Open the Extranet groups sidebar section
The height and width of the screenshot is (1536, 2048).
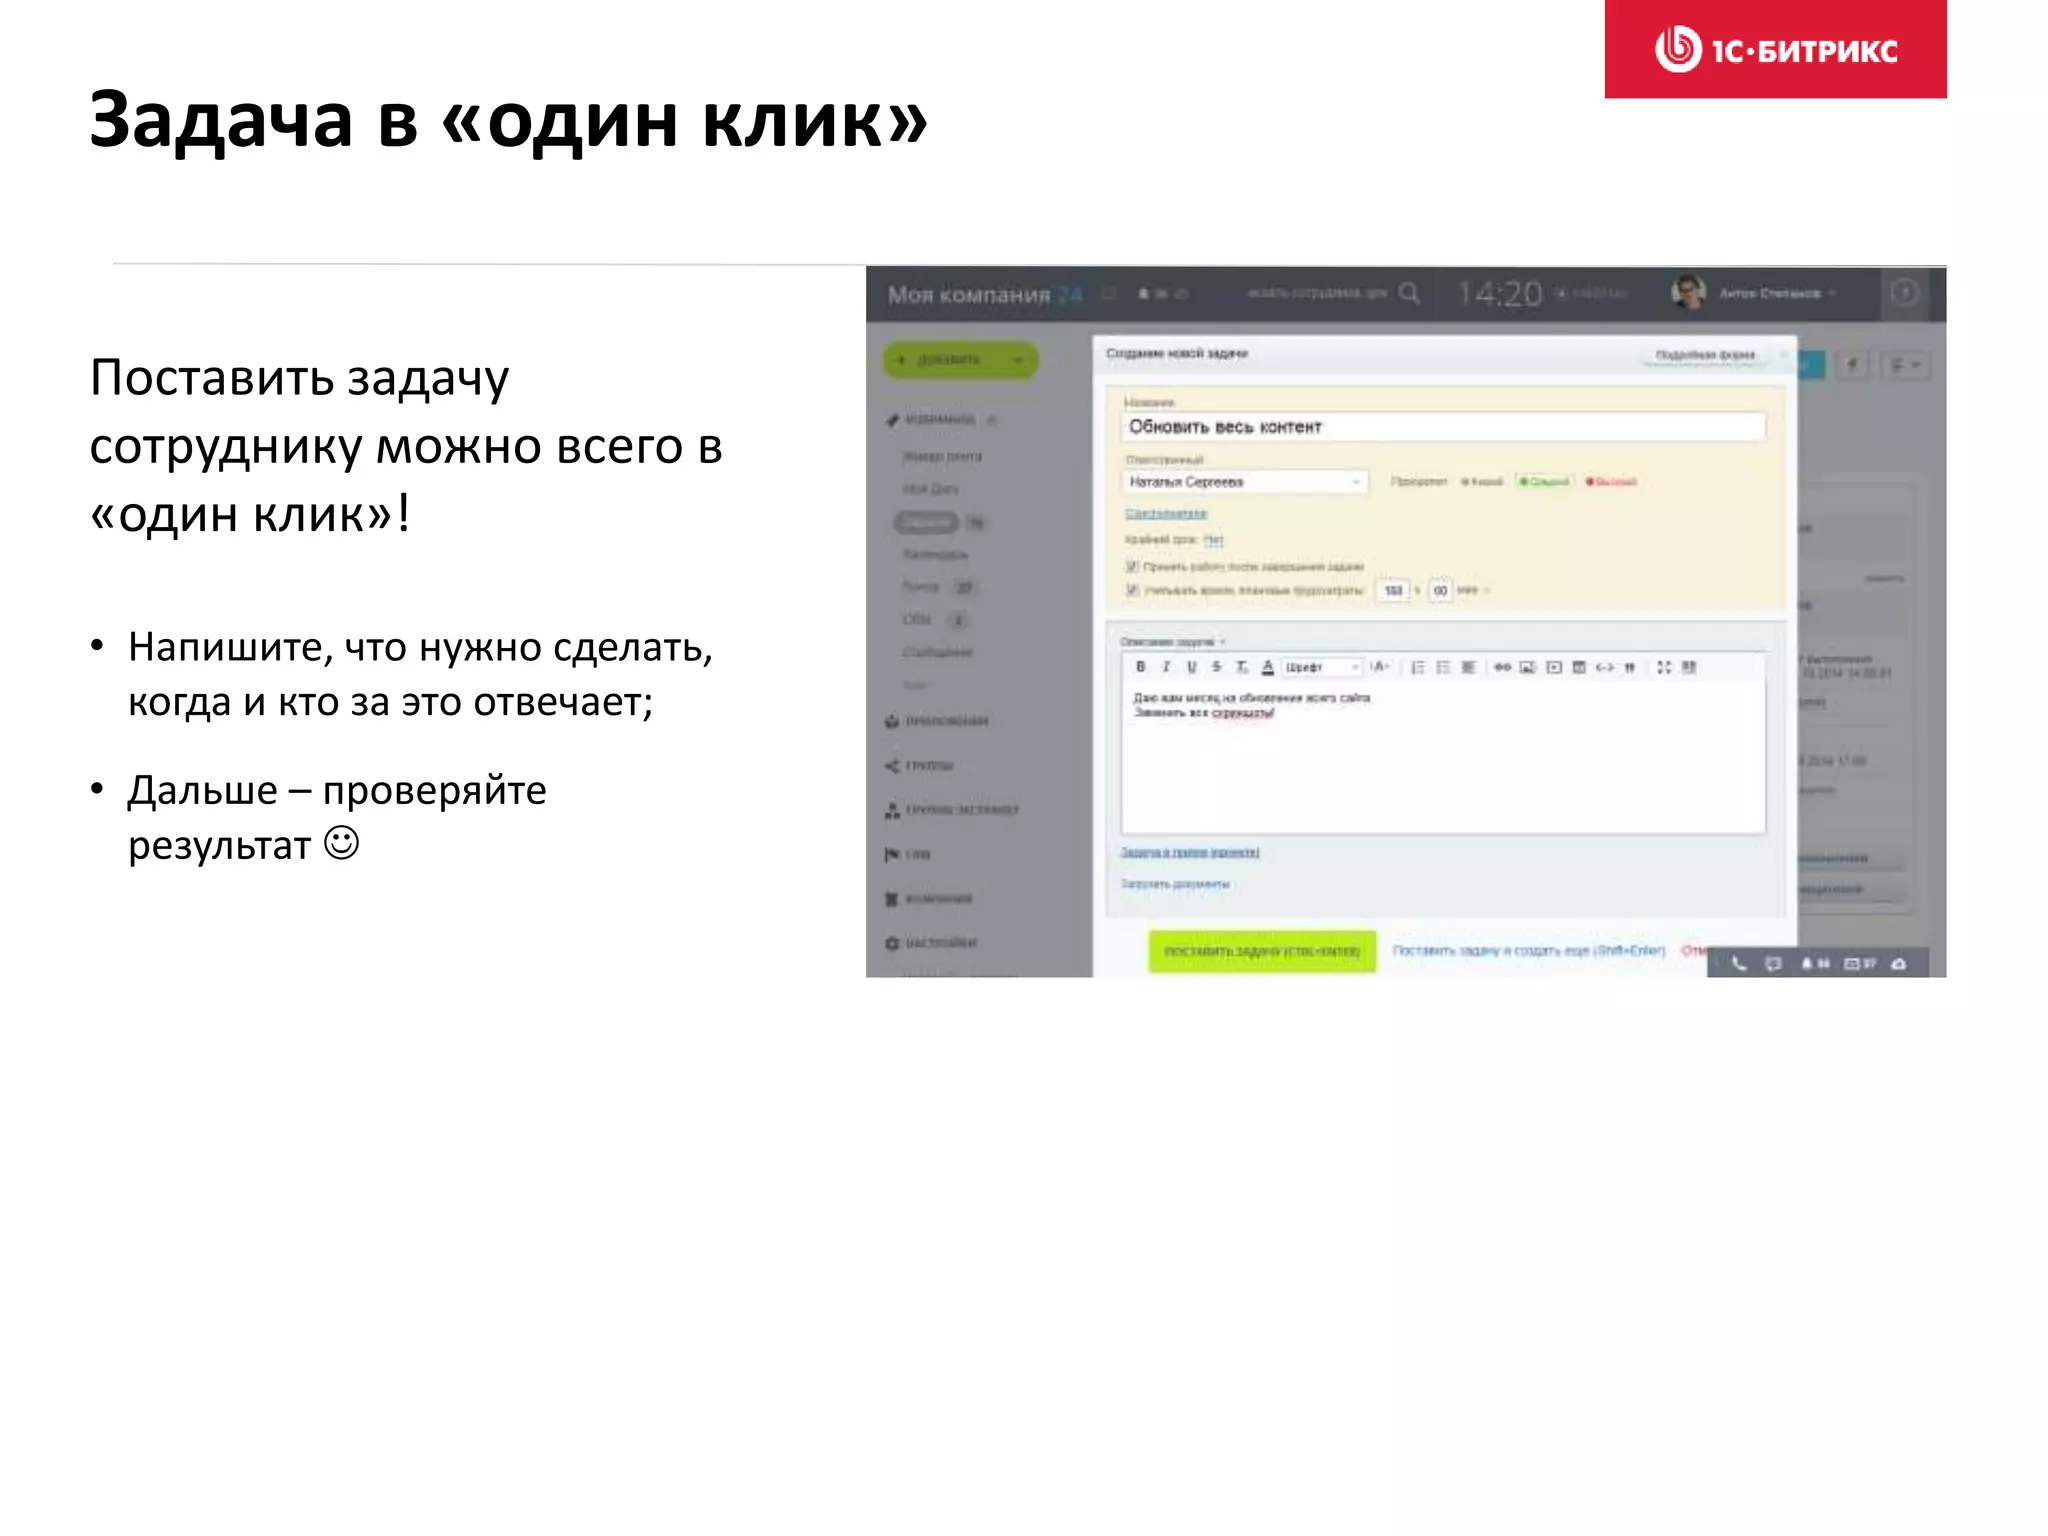pos(952,810)
